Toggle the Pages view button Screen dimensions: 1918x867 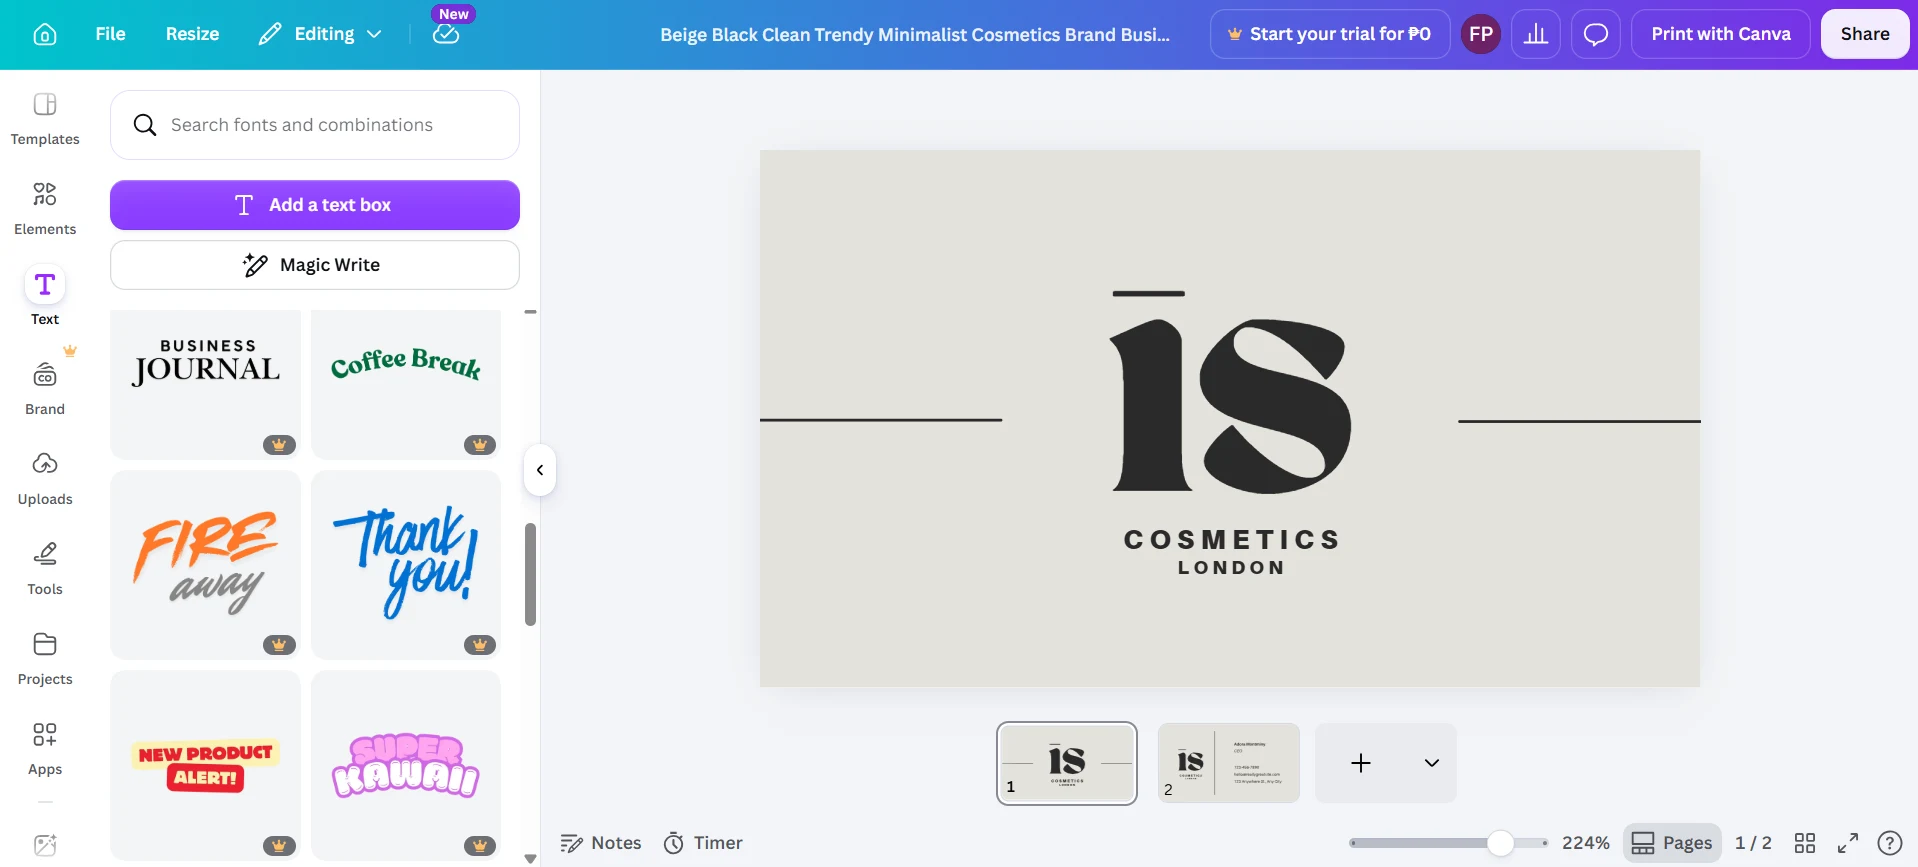1672,843
